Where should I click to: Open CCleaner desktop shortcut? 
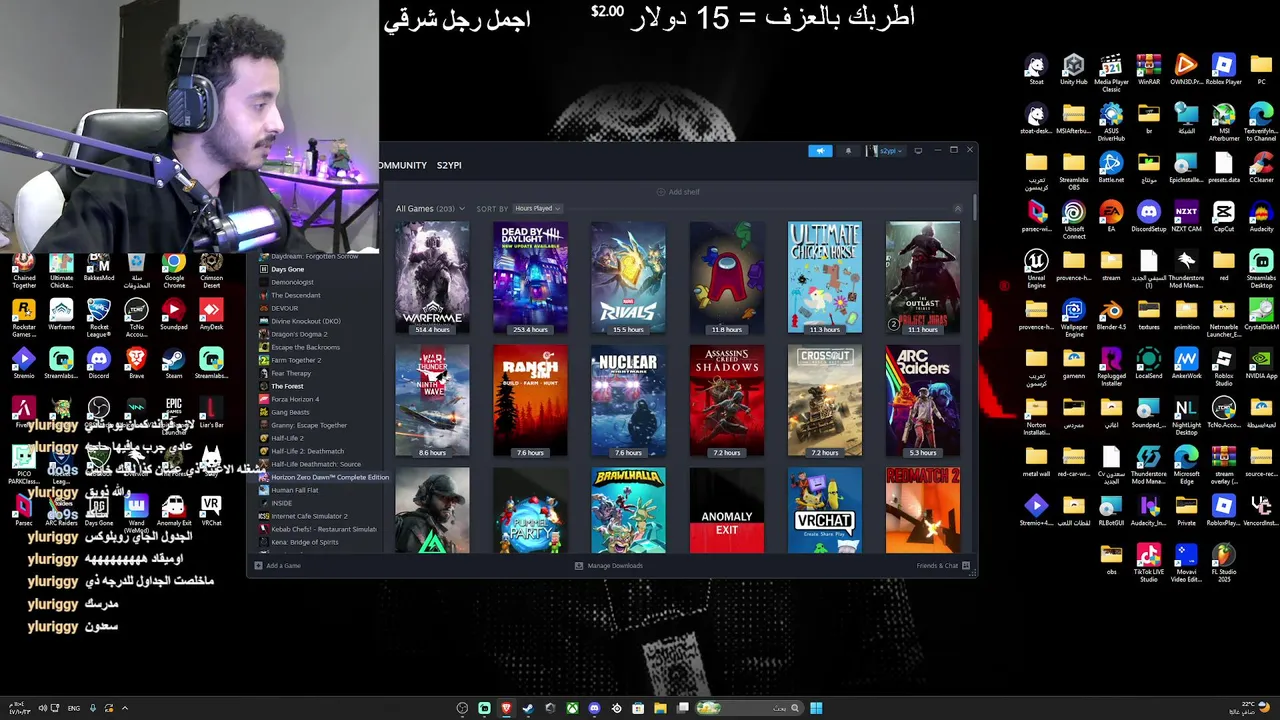(x=1261, y=167)
